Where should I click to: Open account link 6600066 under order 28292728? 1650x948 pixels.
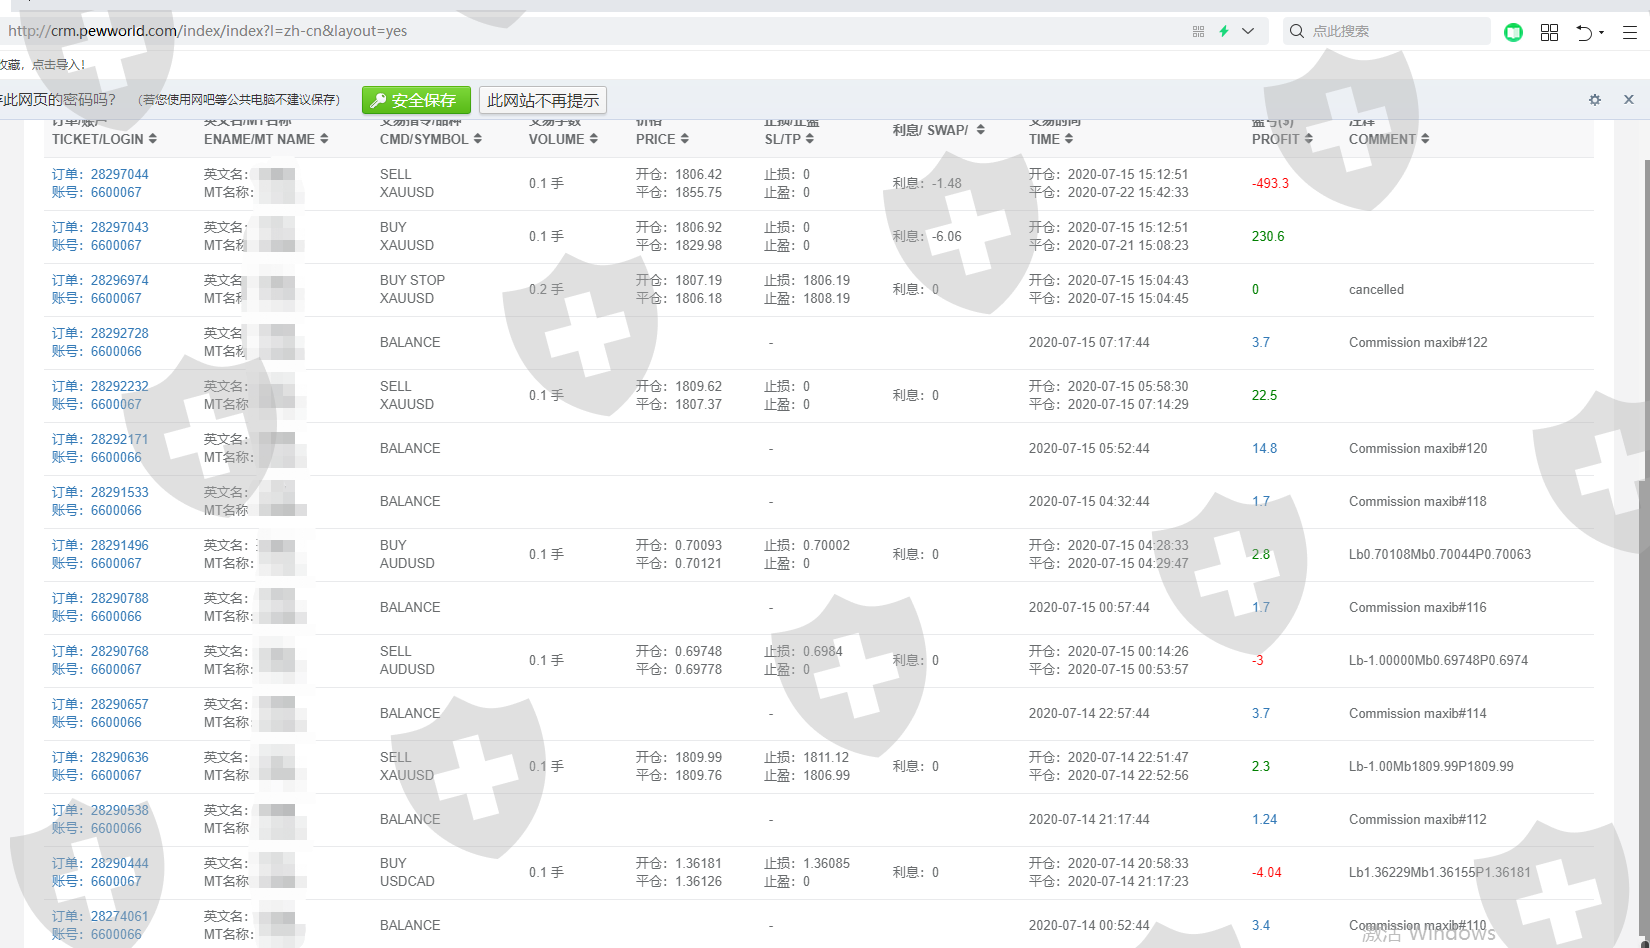[x=116, y=351]
